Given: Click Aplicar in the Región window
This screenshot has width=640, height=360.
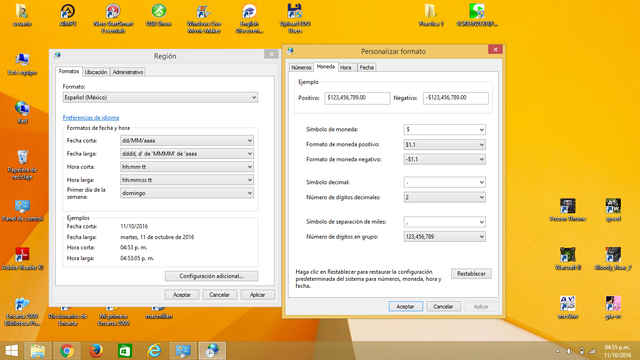Looking at the screenshot, I should pyautogui.click(x=257, y=295).
